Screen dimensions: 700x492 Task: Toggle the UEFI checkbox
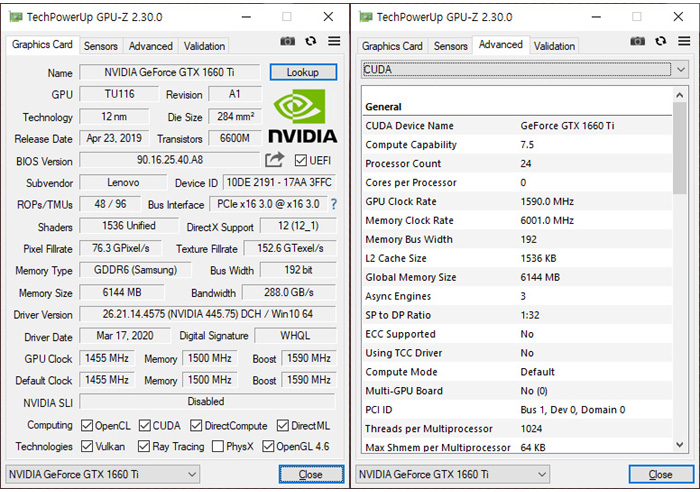(x=301, y=160)
